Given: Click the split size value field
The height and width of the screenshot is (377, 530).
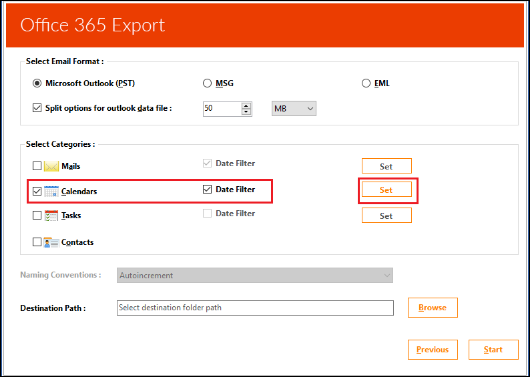Looking at the screenshot, I should pos(222,109).
